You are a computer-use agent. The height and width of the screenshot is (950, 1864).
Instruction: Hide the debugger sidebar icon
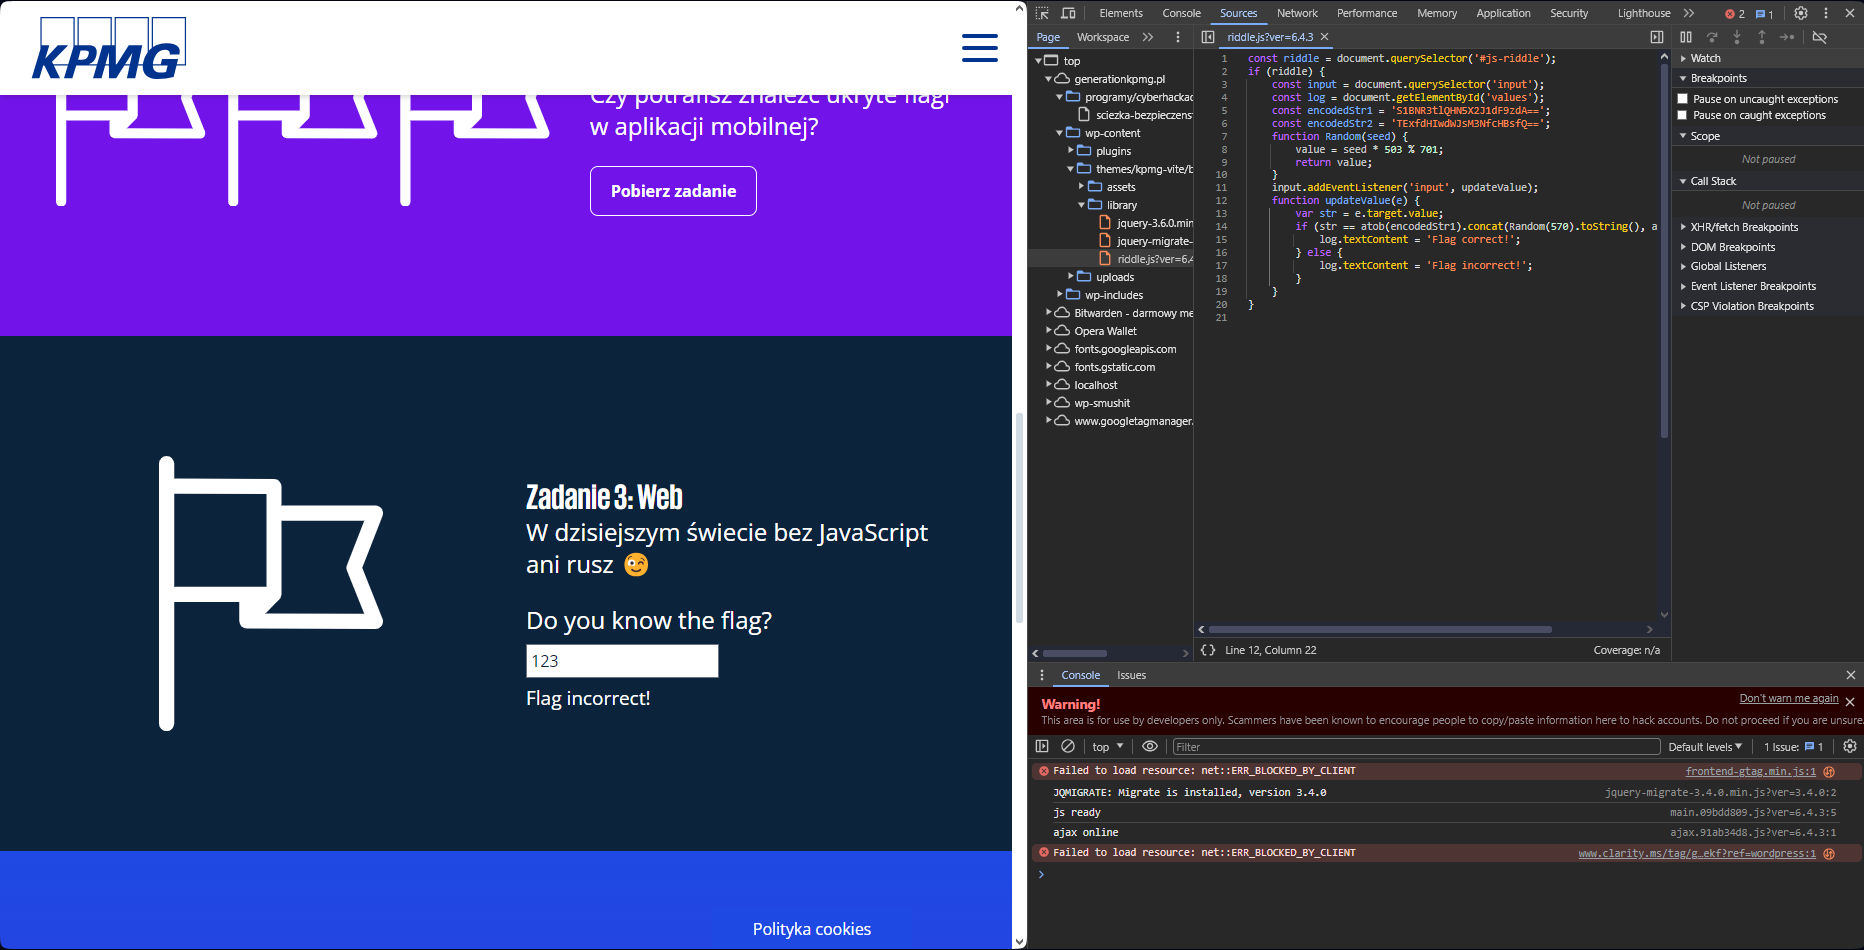coord(1657,37)
